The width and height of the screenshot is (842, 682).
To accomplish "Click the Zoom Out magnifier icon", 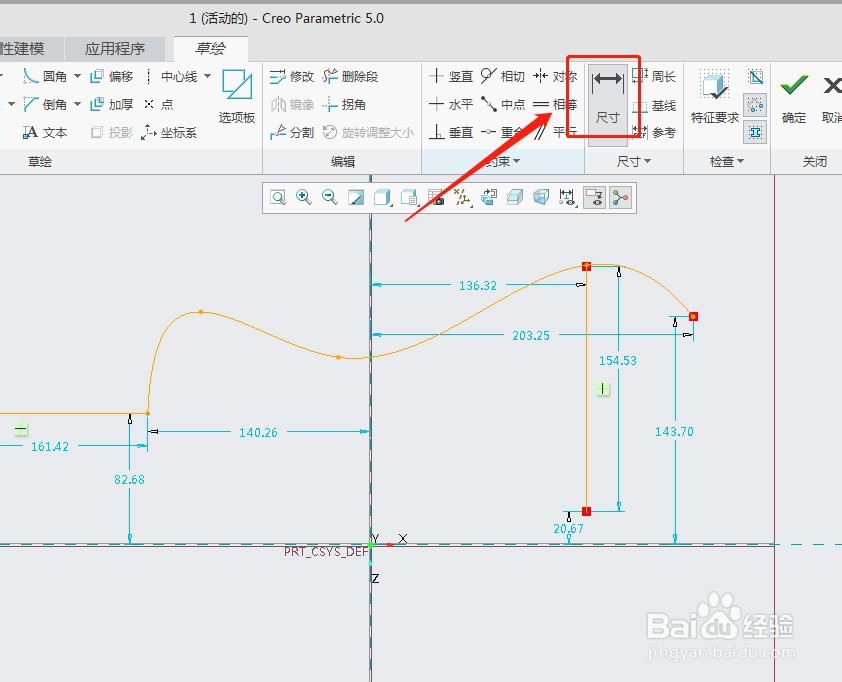I will point(329,198).
